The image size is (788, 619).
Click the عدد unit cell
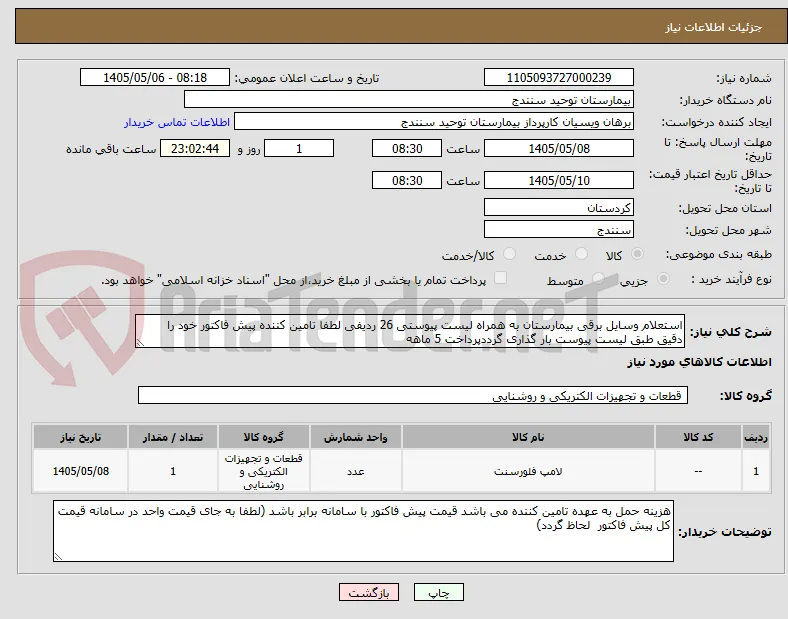356,471
